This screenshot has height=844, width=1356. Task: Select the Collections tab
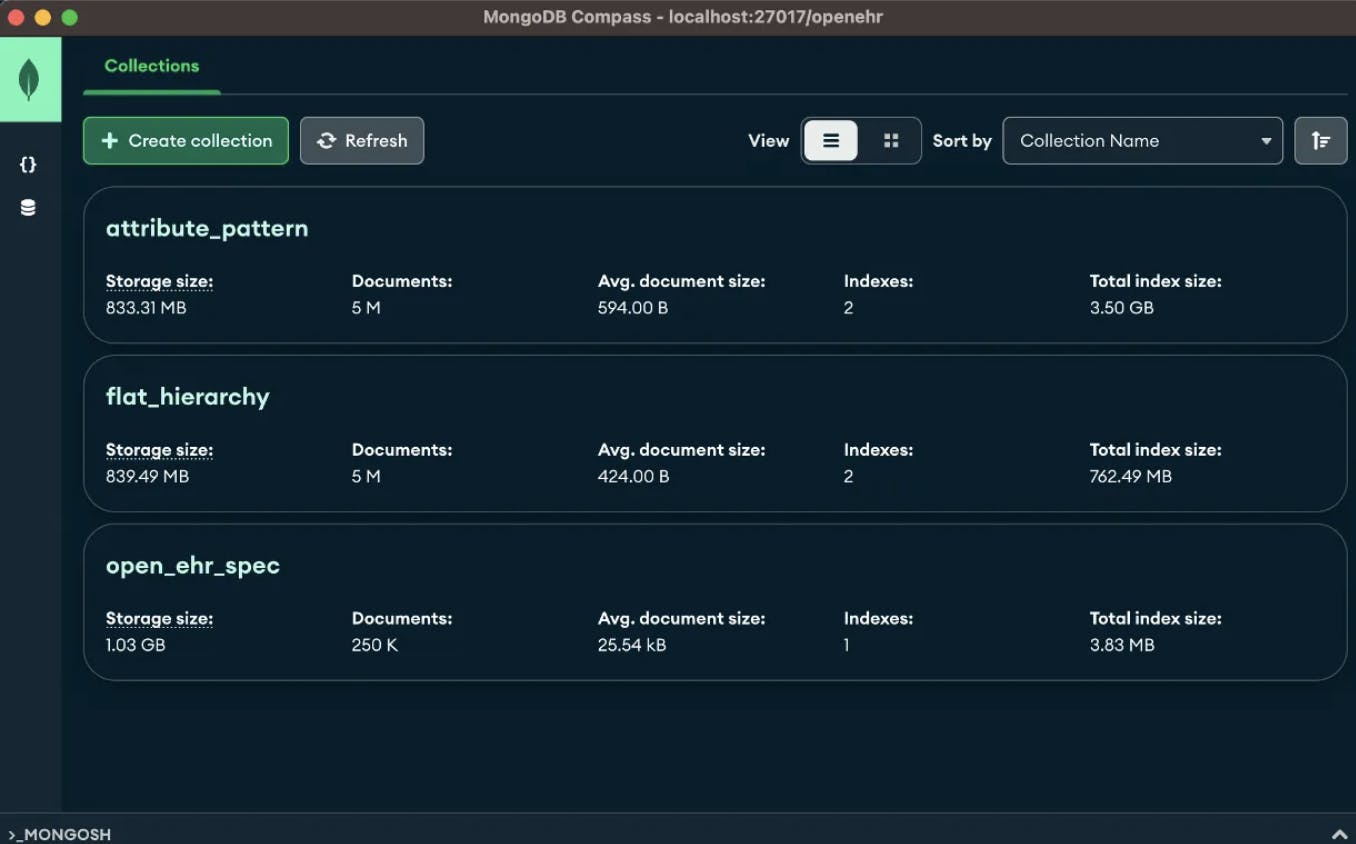coord(152,66)
